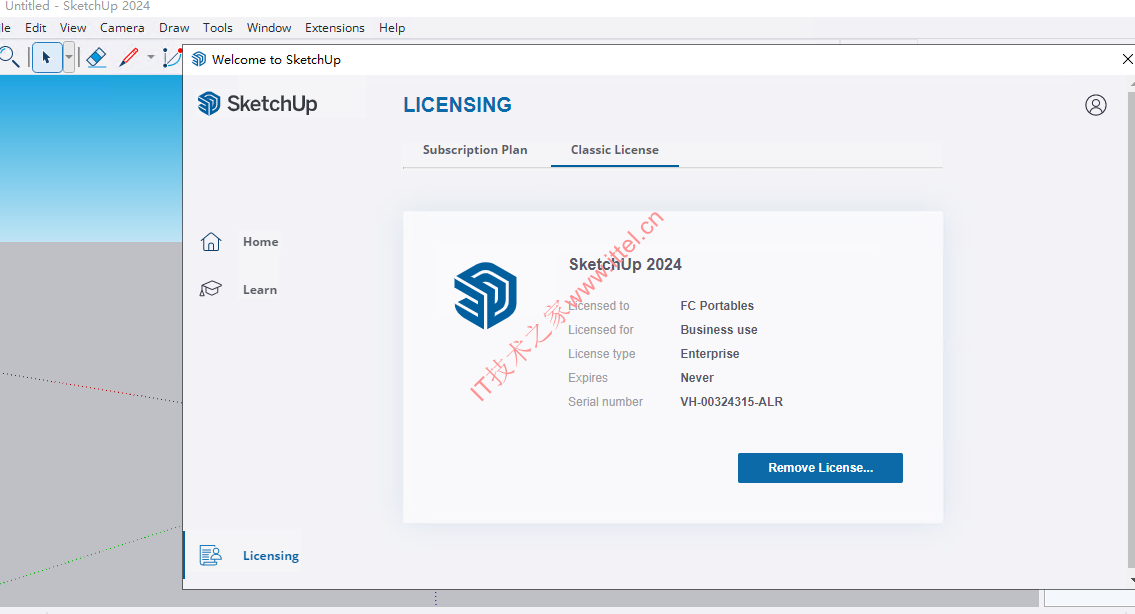
Task: Click the dialog scrollbar down arrow
Action: click(x=1131, y=580)
